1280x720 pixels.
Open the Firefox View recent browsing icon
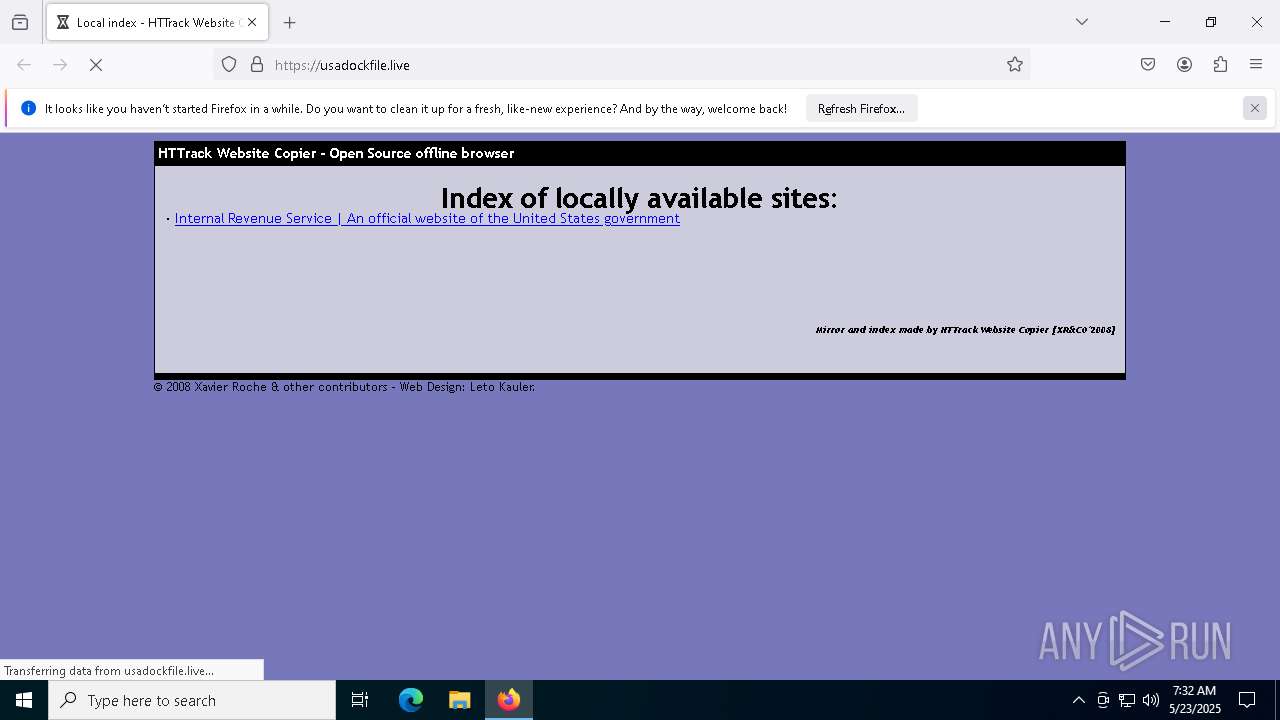(20, 22)
